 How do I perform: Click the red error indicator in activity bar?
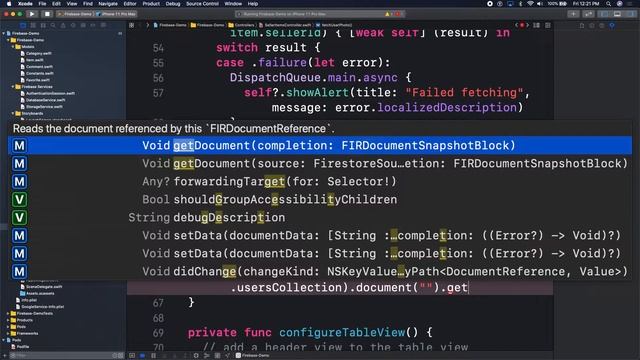pos(398,14)
